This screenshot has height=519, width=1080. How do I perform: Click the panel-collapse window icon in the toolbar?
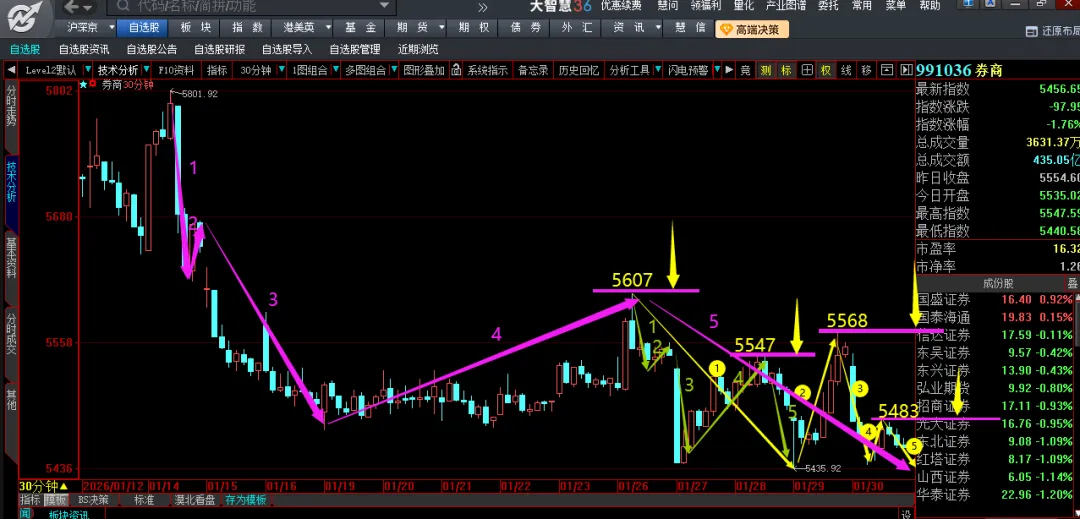point(887,70)
